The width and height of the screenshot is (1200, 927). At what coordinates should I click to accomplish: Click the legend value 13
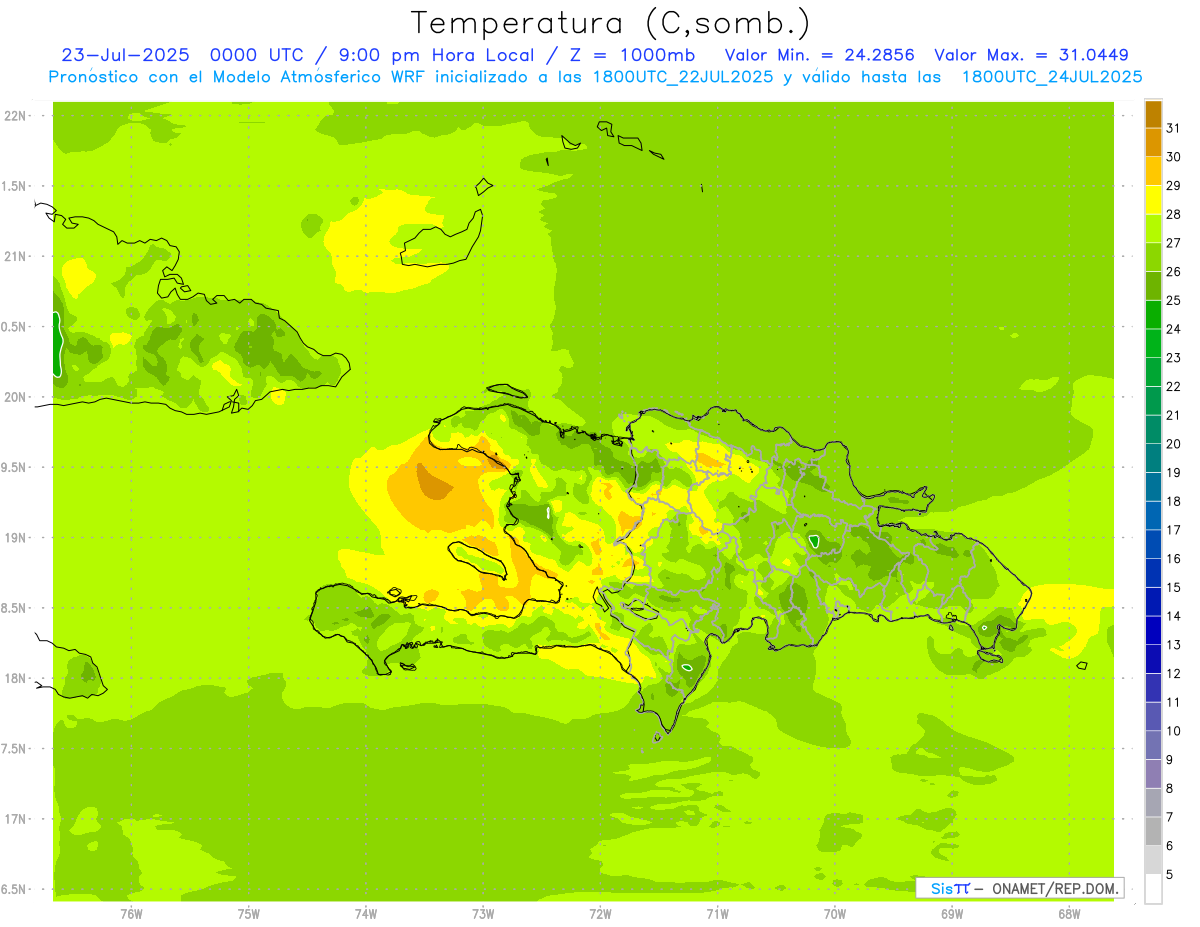click(1174, 645)
